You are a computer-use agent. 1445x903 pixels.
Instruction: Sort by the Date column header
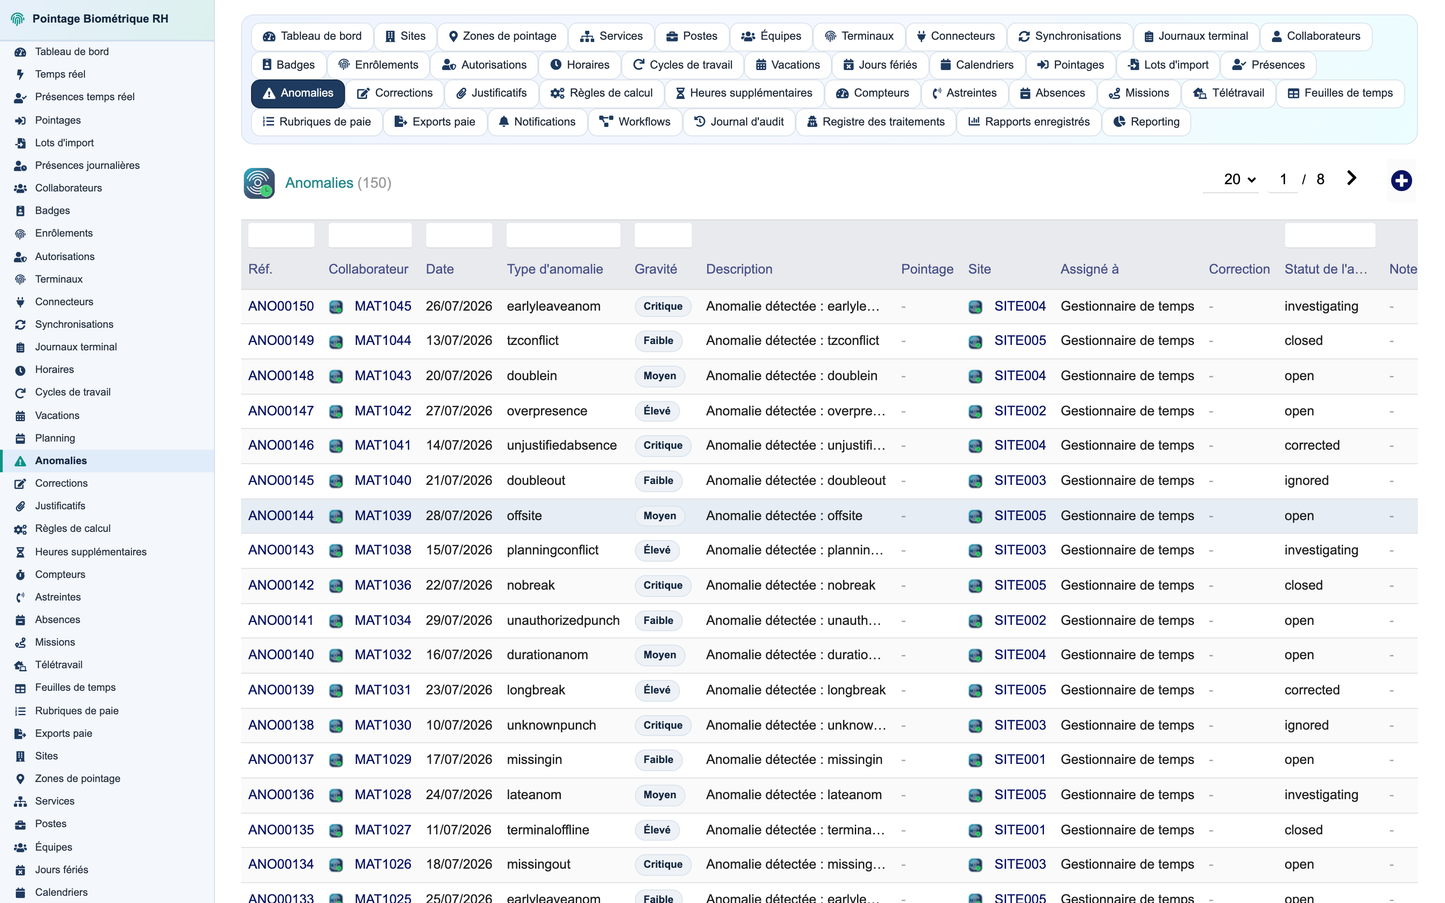point(440,269)
